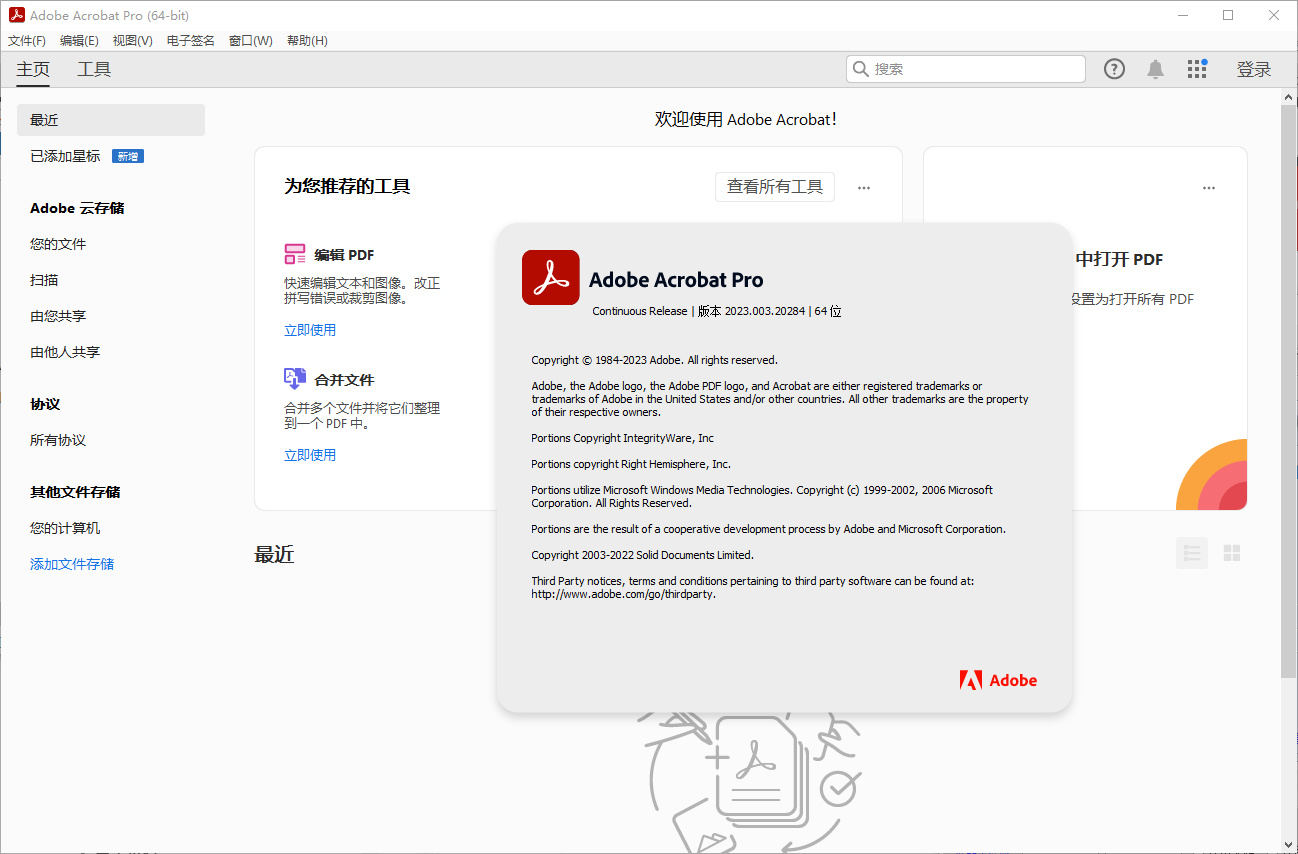Click the vertical scrollbar on the right
This screenshot has height=854, width=1298.
click(x=1289, y=390)
